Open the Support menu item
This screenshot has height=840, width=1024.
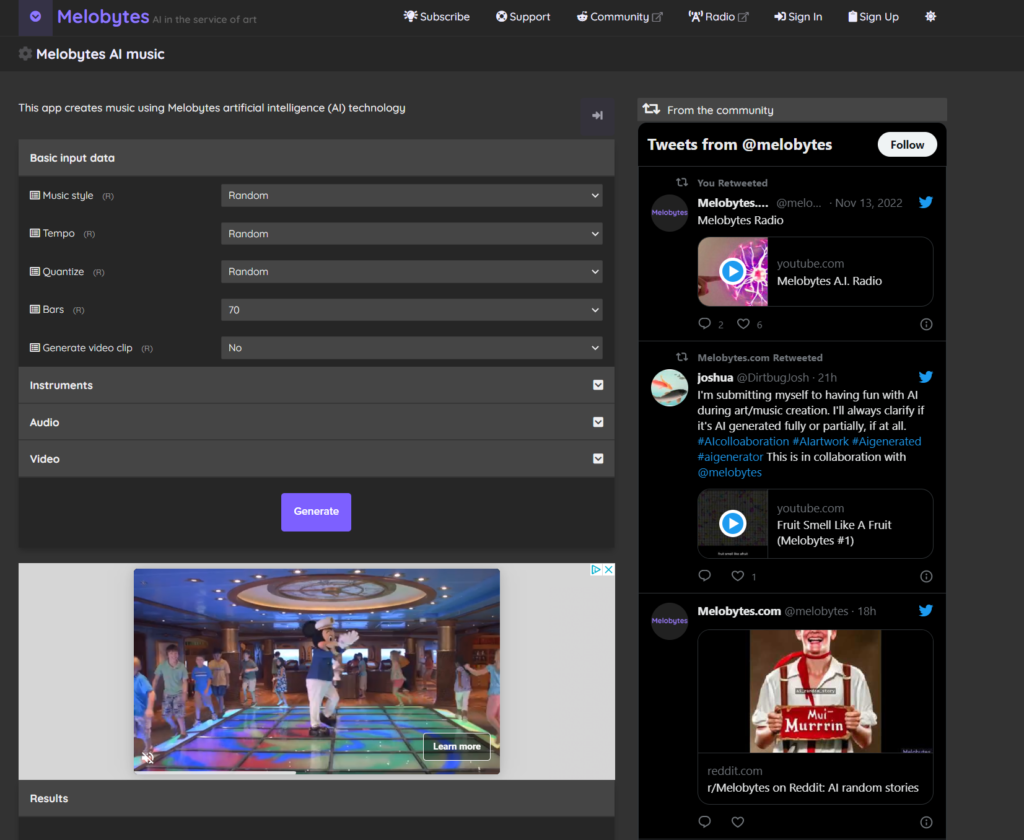pyautogui.click(x=522, y=17)
